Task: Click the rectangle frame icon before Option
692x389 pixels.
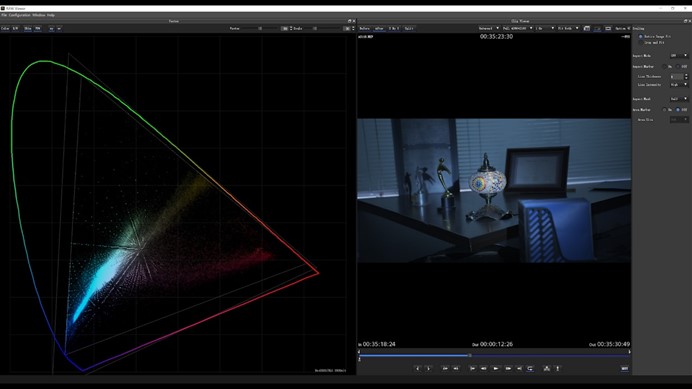Action: click(x=608, y=28)
